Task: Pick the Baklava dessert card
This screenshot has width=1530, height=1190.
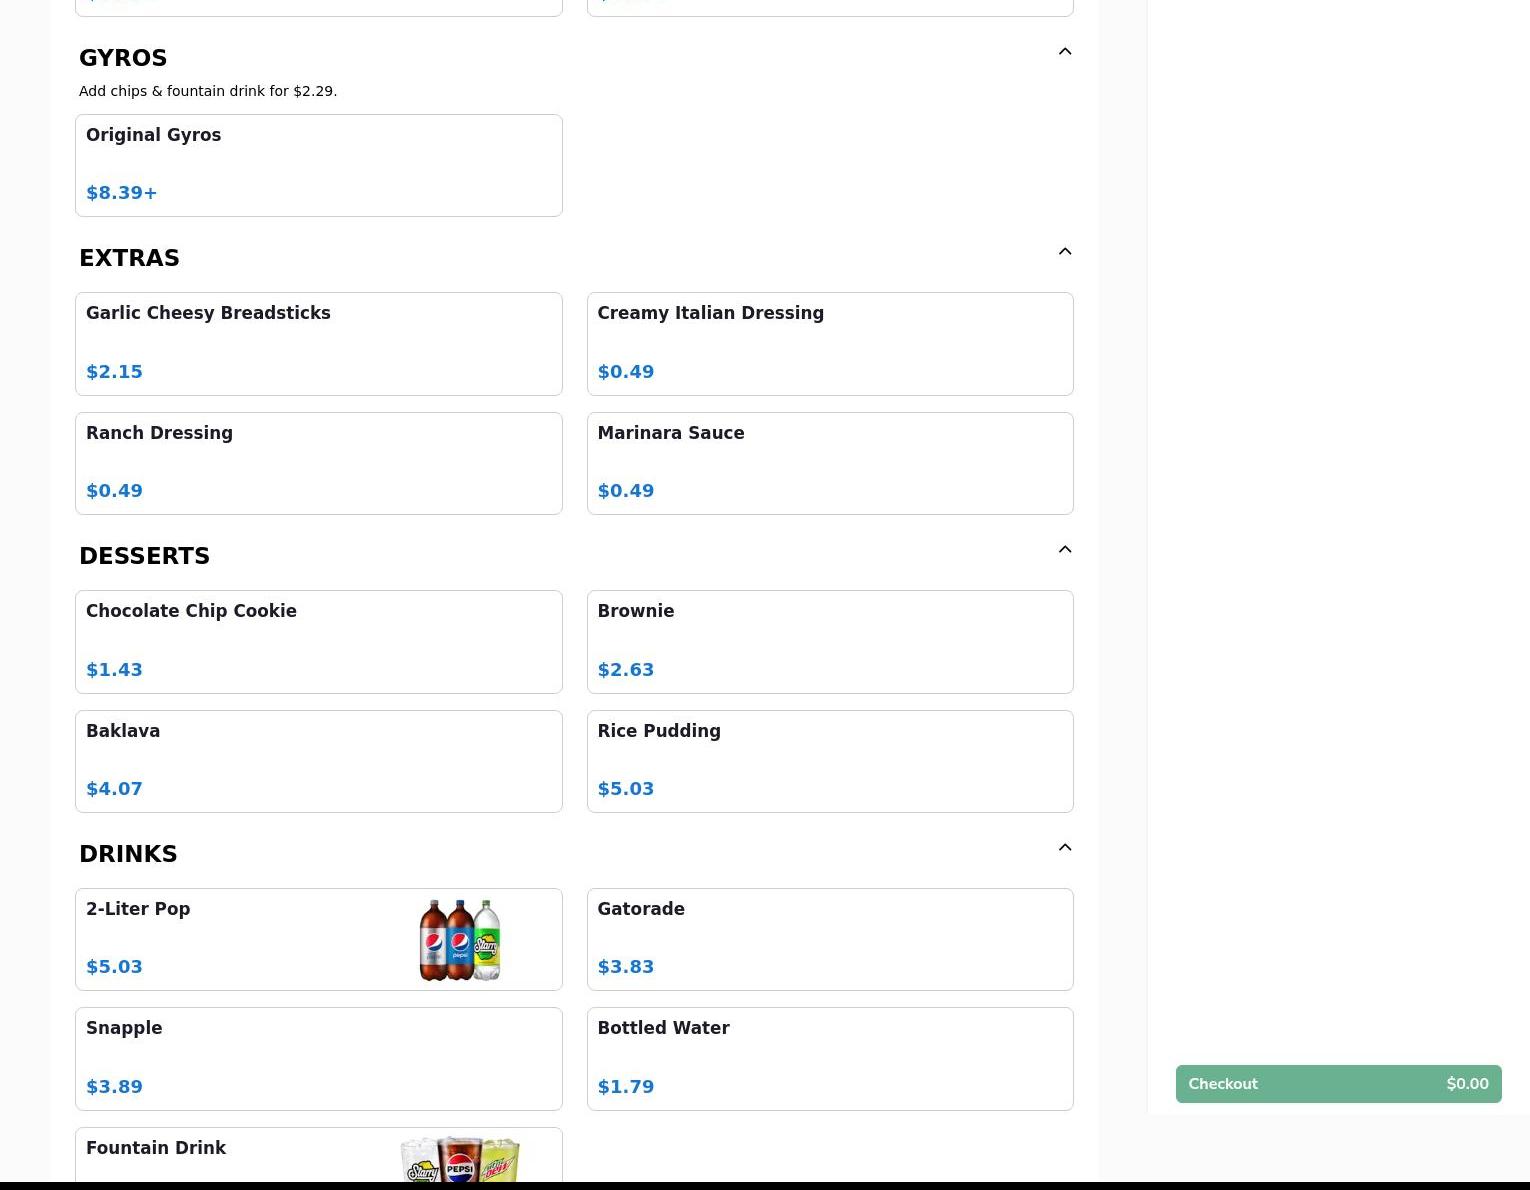Action: pyautogui.click(x=318, y=761)
